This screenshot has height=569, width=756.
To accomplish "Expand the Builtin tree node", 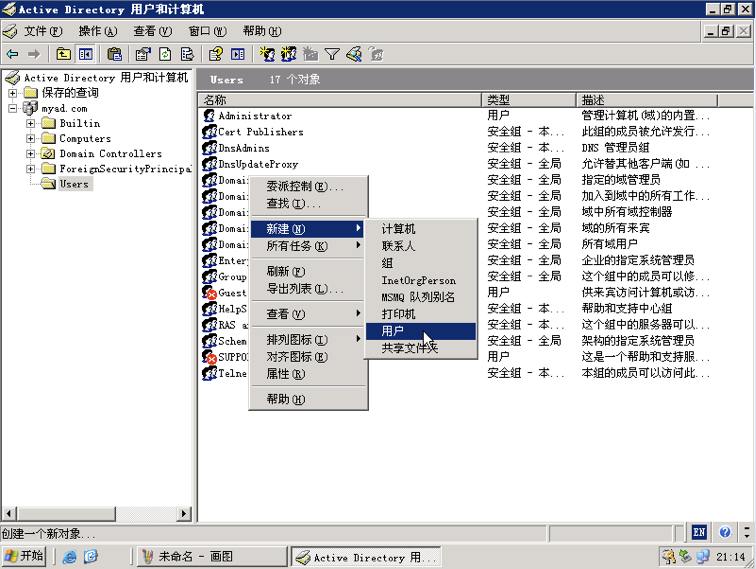I will 30,123.
